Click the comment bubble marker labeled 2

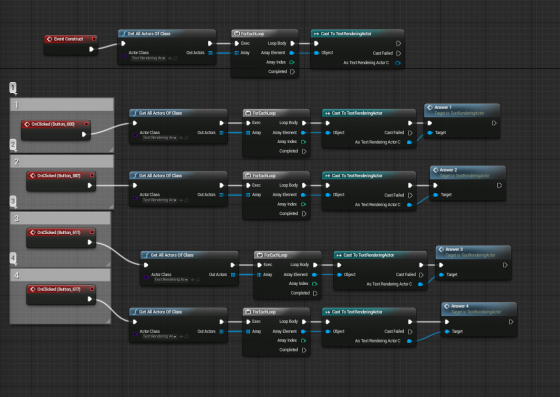(x=13, y=145)
